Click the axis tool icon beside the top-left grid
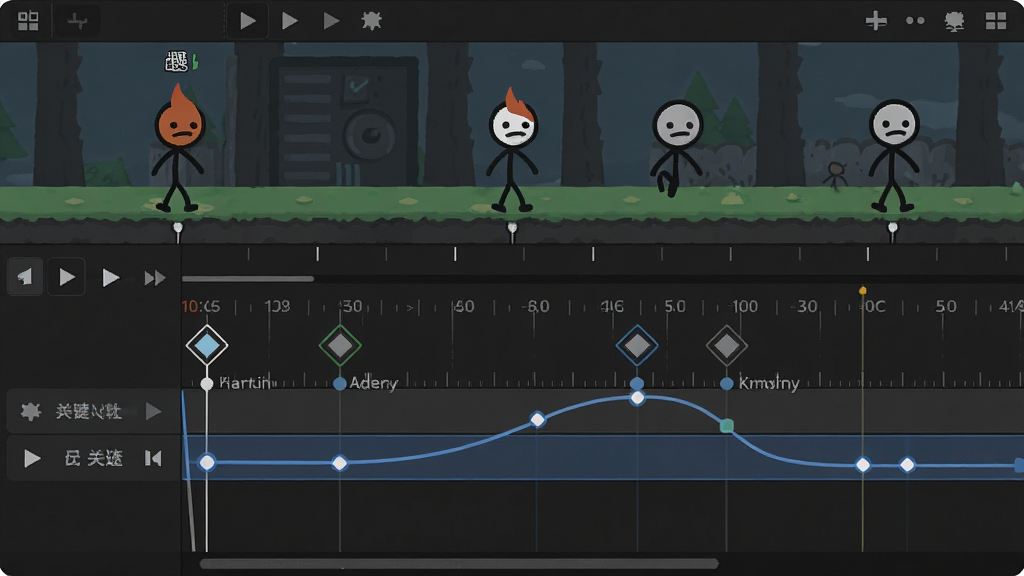Screen dimensions: 1024x576 coord(78,22)
